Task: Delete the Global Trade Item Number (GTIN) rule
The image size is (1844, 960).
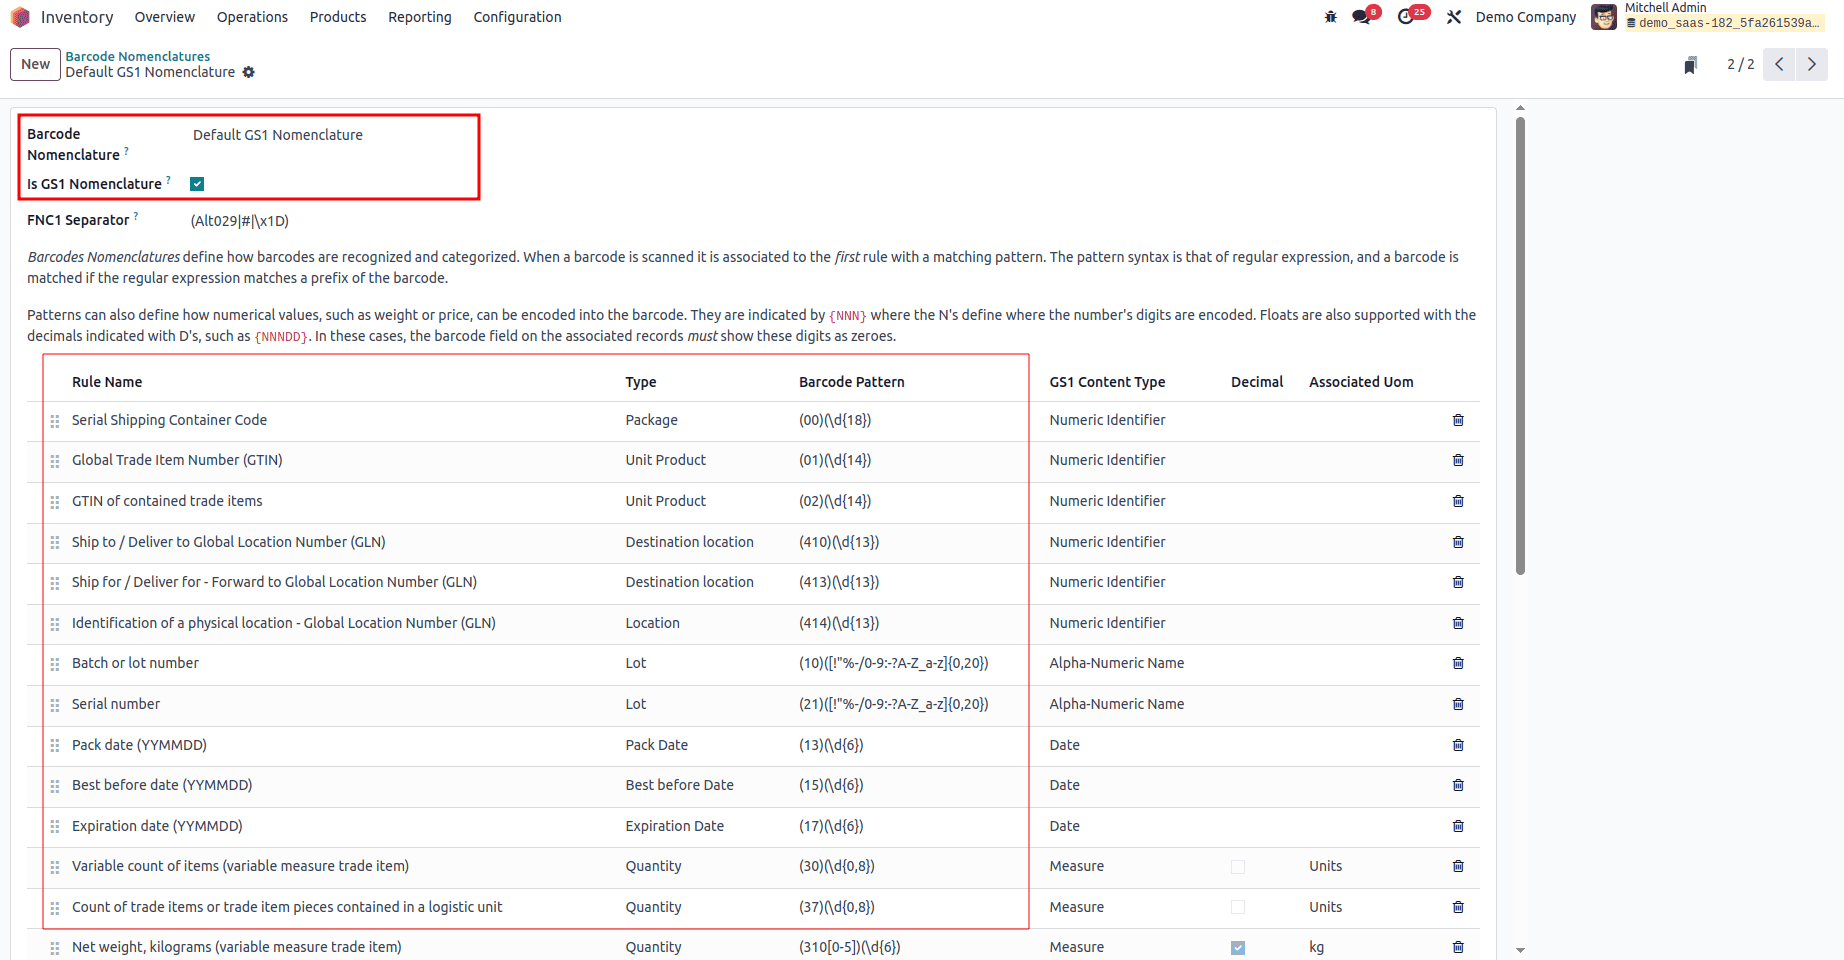Action: 1458,460
